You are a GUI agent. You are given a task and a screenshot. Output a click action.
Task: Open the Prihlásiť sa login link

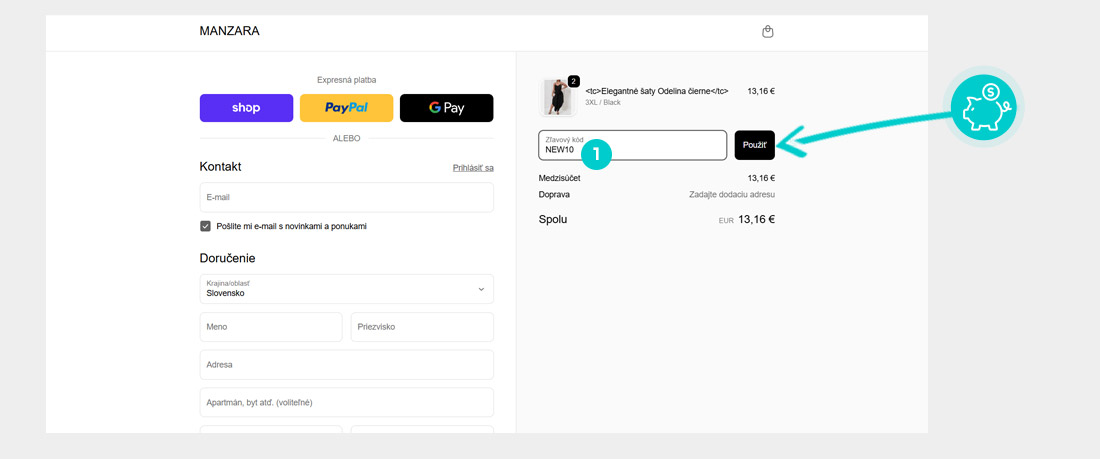pos(473,168)
